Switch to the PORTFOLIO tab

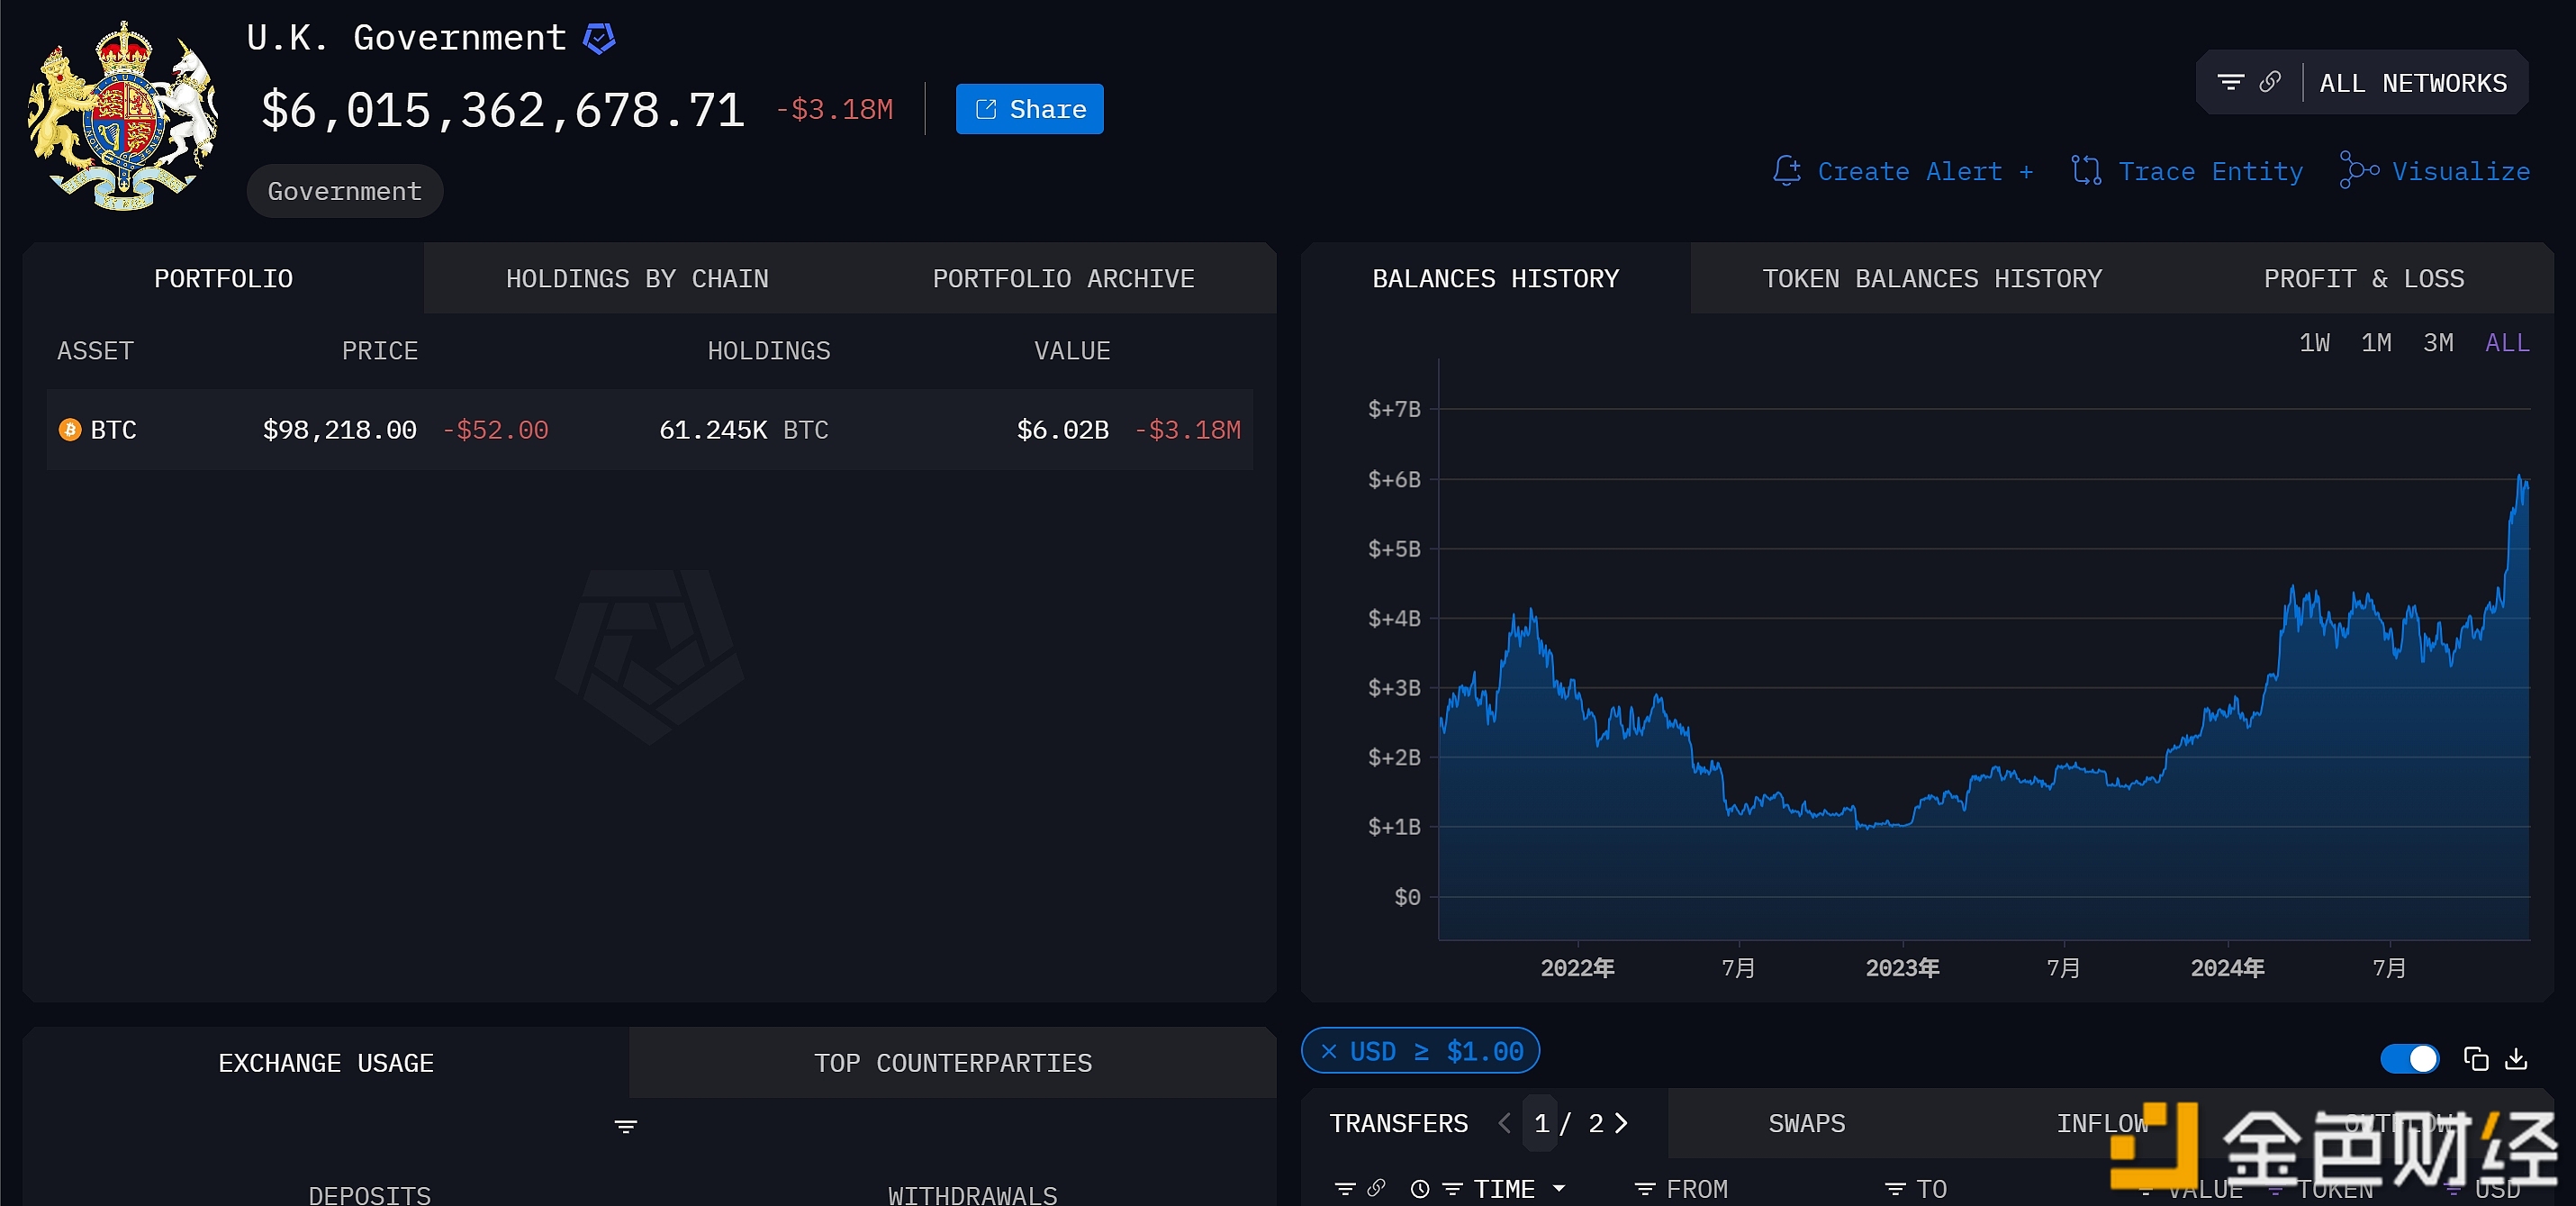pyautogui.click(x=223, y=278)
